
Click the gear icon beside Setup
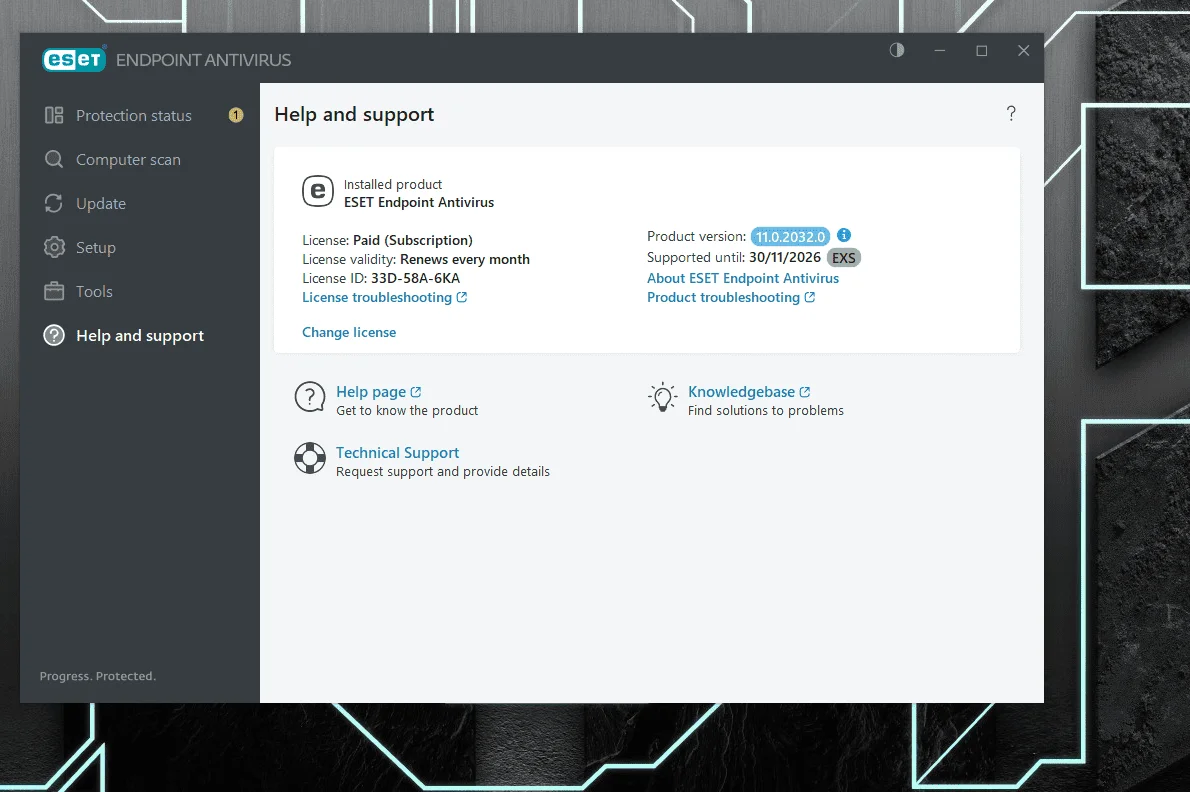(x=54, y=247)
